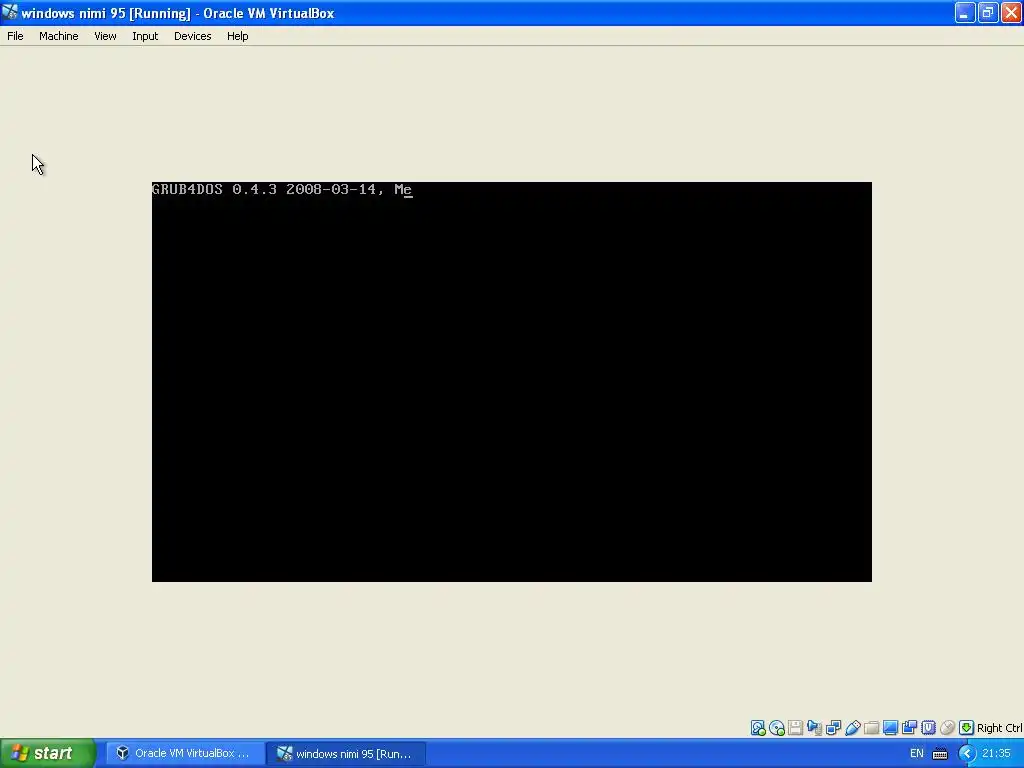Click the hard disk activity status icon
Screen dimensions: 1024x768
point(758,728)
